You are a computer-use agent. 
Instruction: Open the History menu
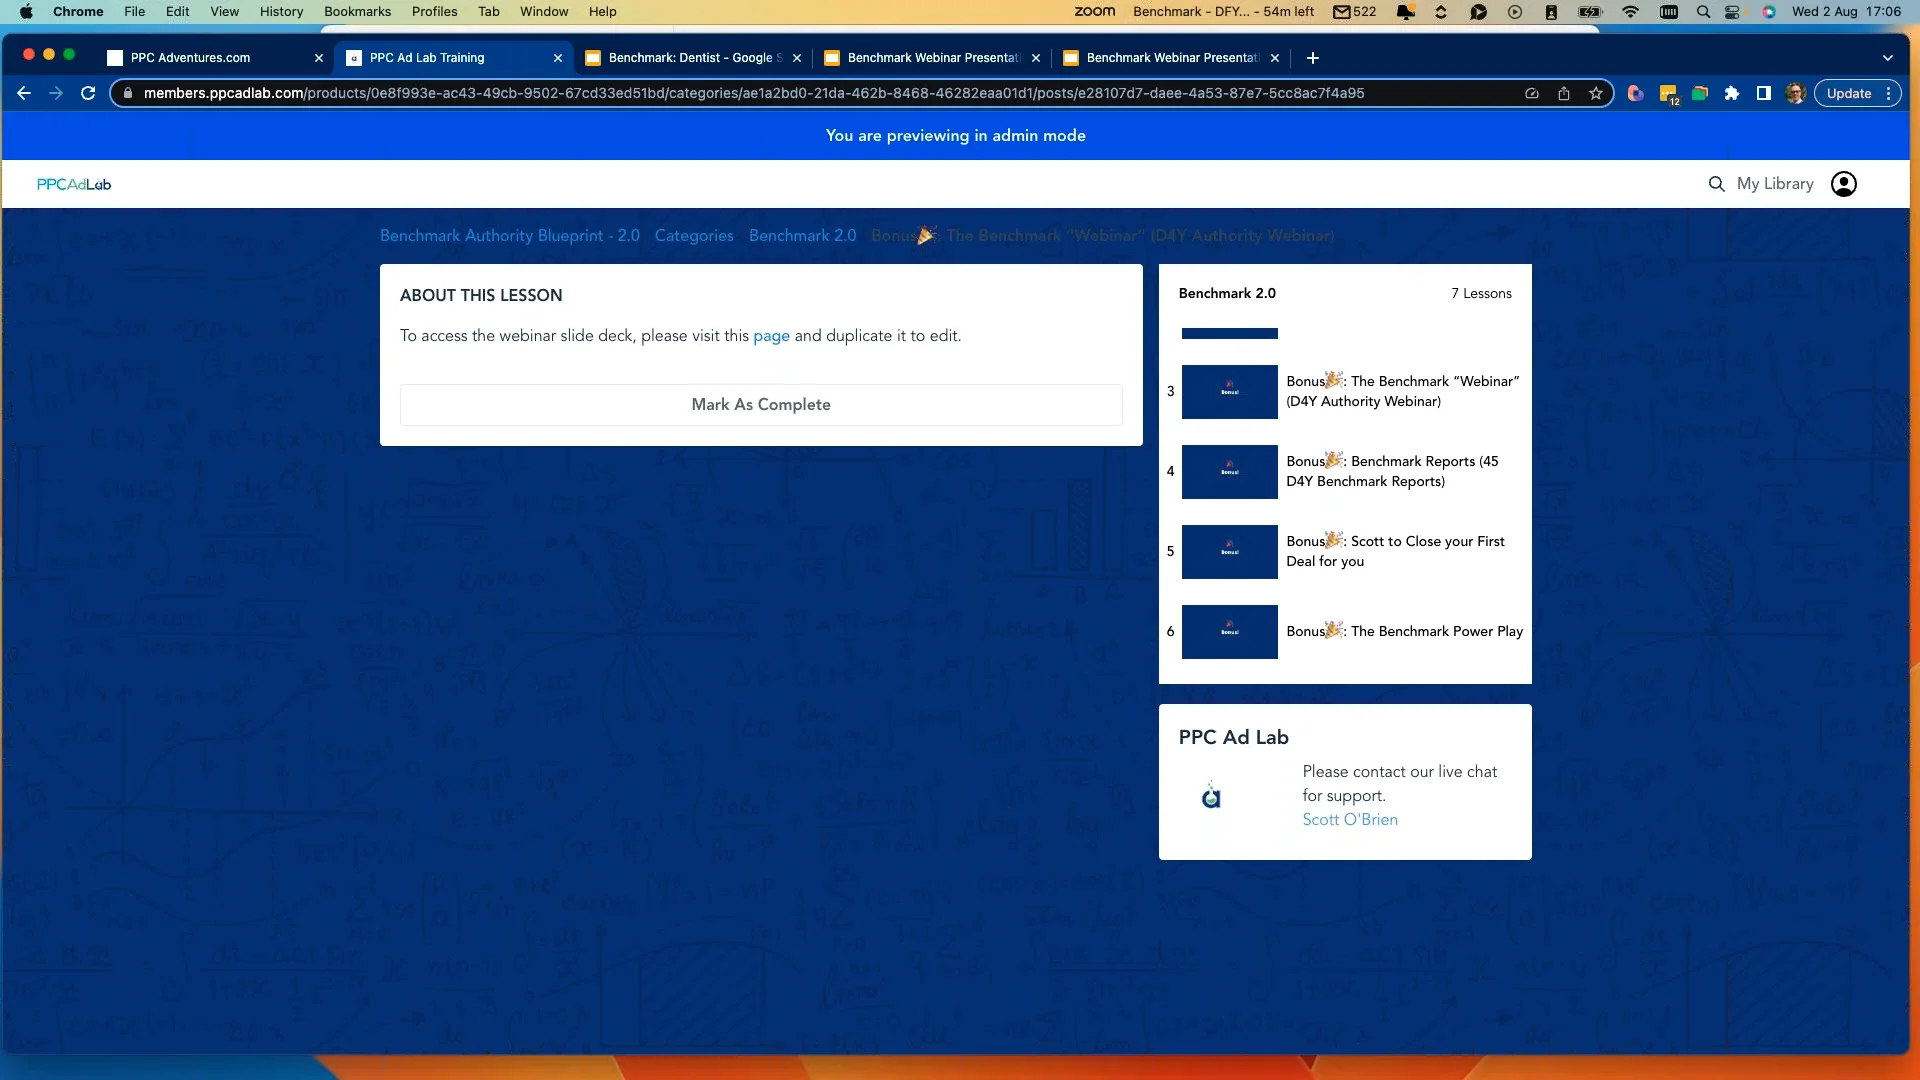coord(281,12)
